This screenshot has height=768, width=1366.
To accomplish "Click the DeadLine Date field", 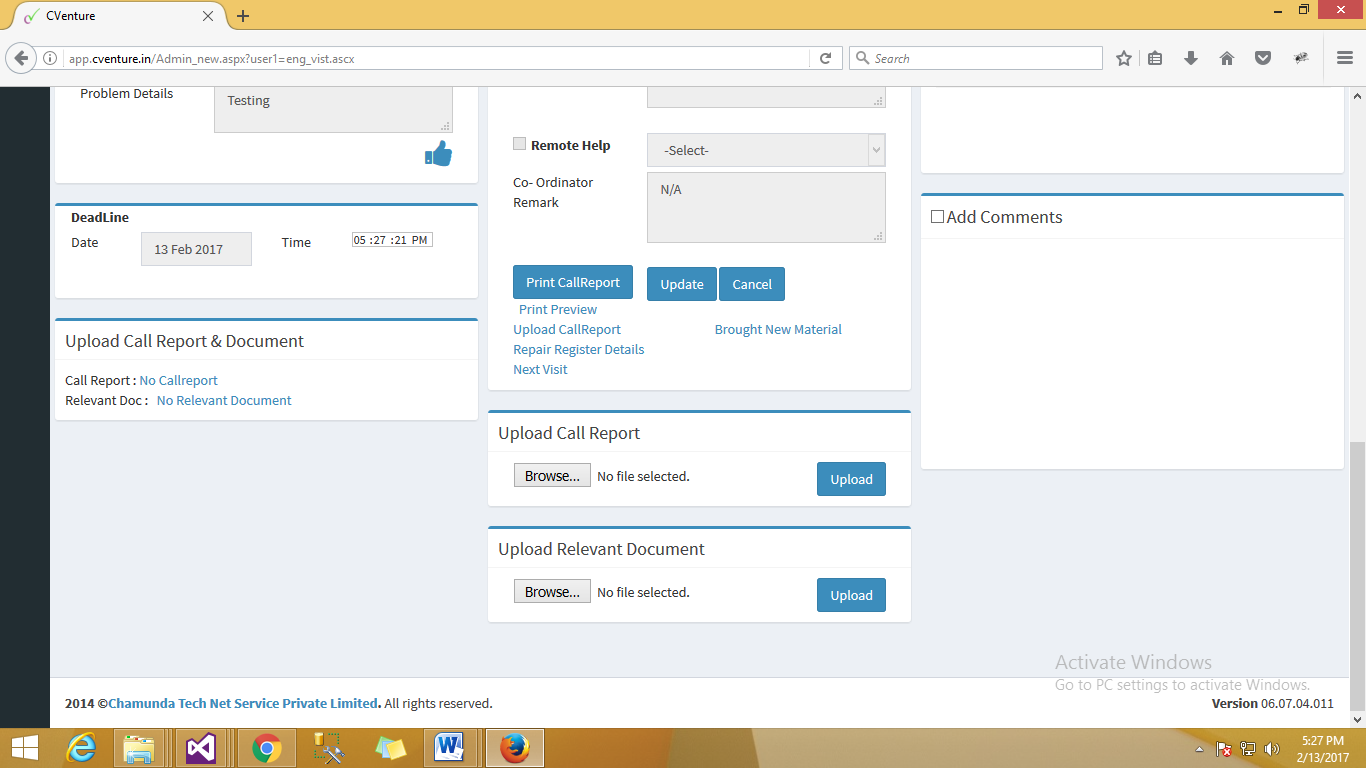I will pos(196,249).
